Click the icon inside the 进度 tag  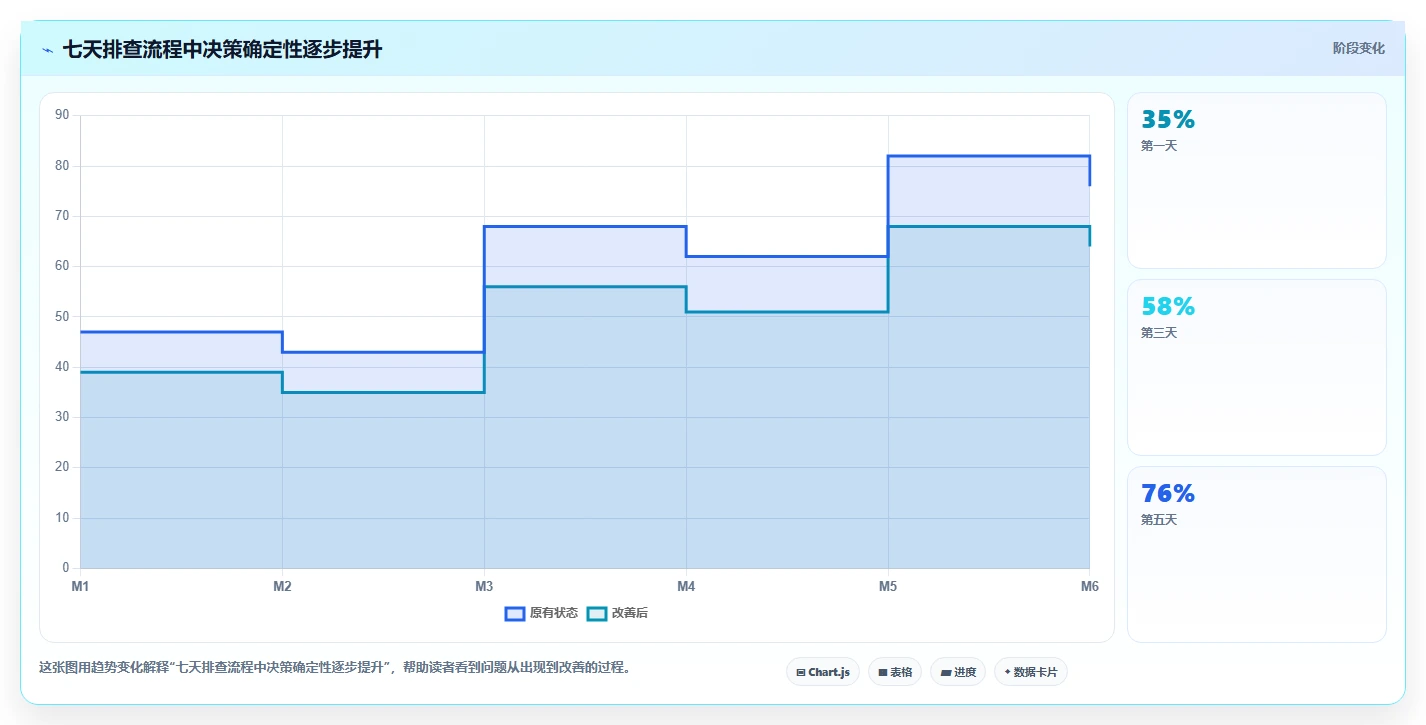pyautogui.click(x=946, y=672)
